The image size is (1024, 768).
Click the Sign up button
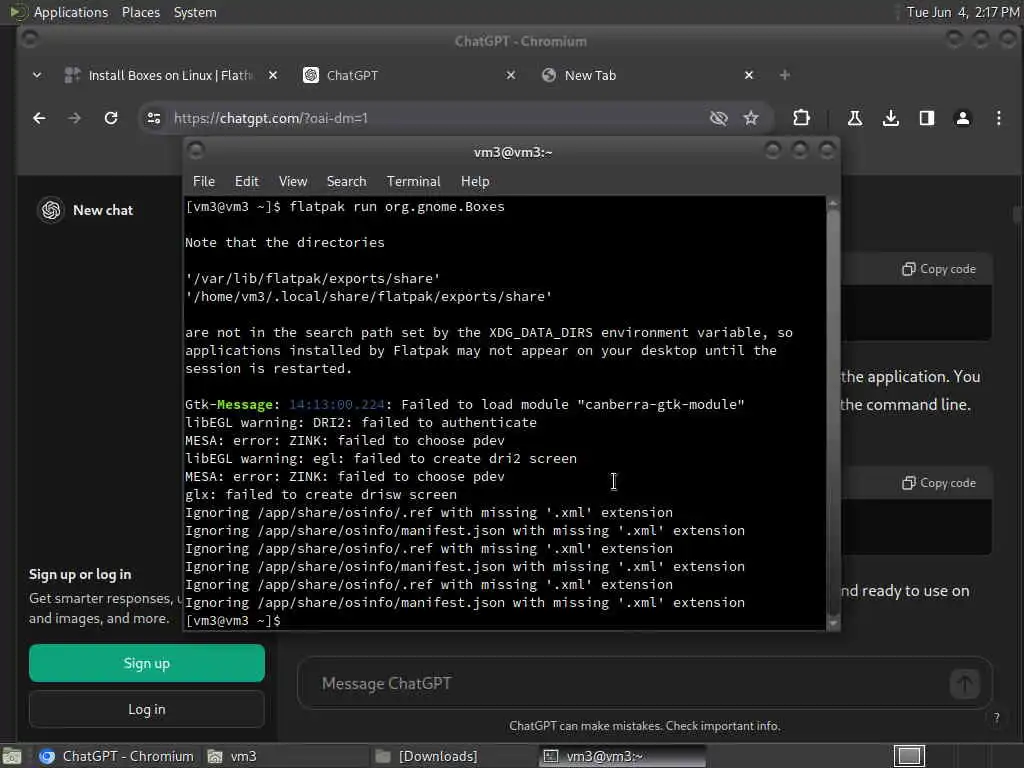coord(147,664)
